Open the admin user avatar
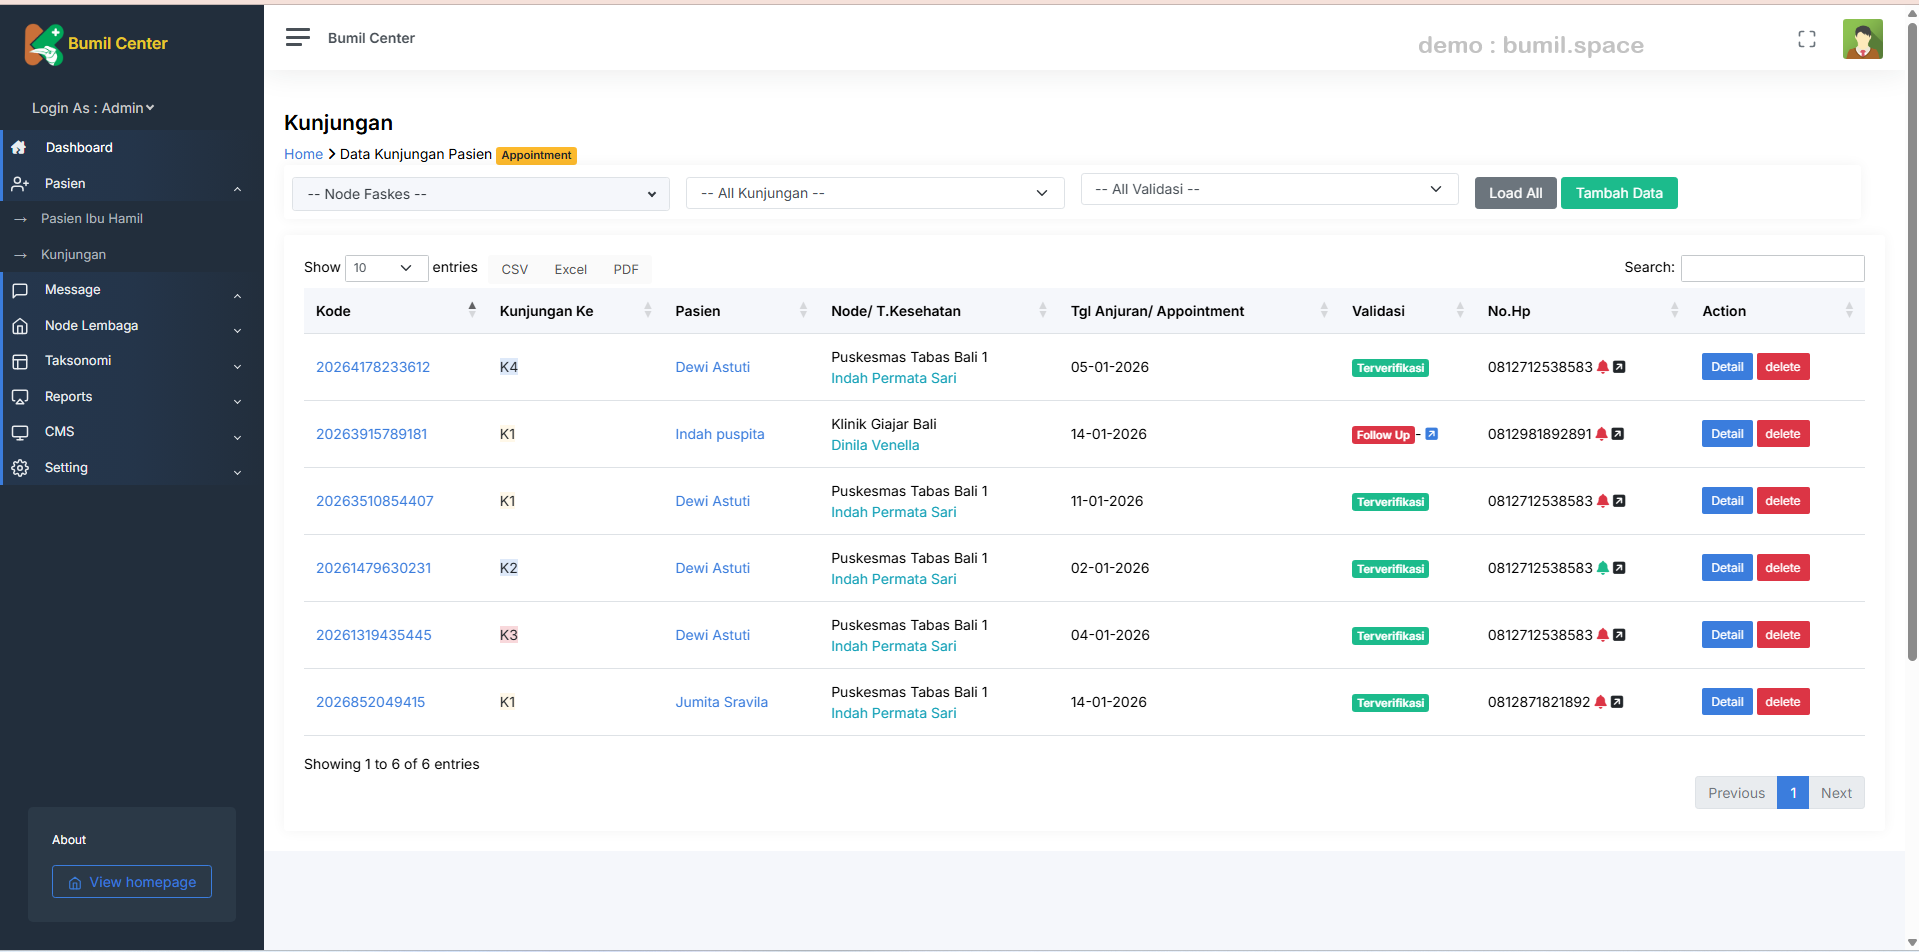The height and width of the screenshot is (952, 1919). coord(1861,40)
